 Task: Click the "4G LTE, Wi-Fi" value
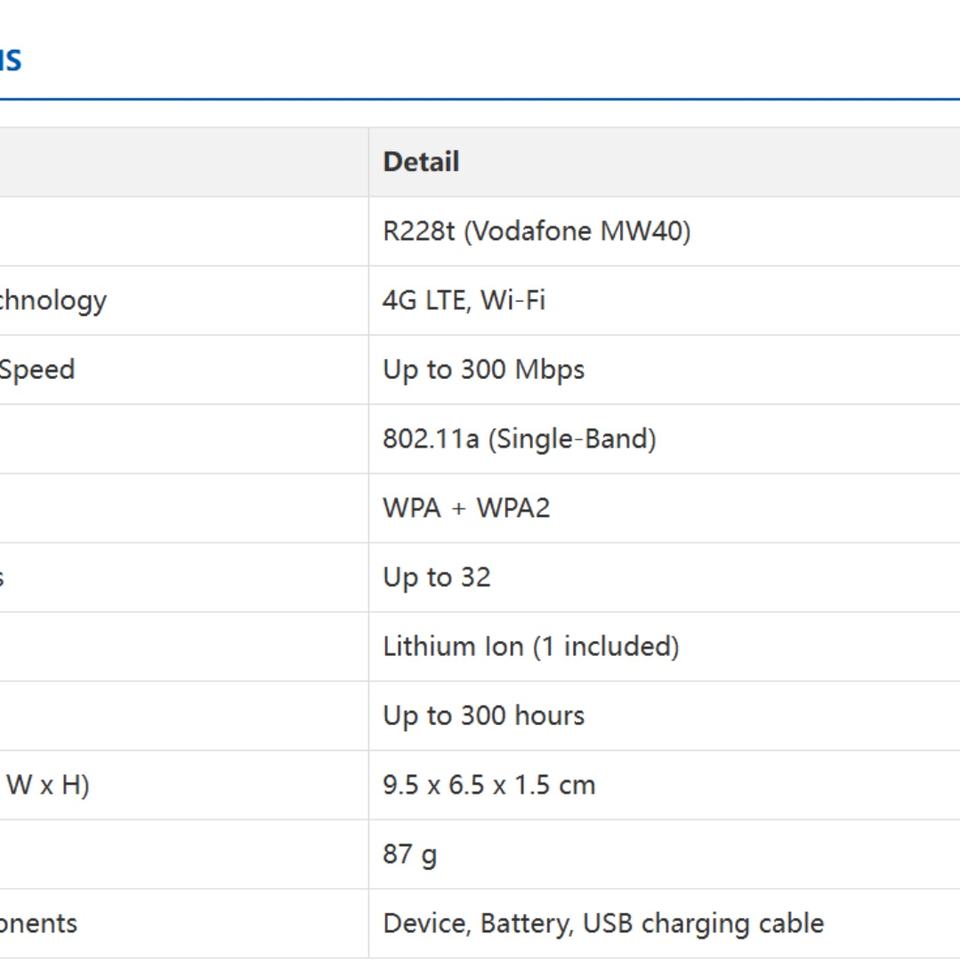tap(464, 300)
